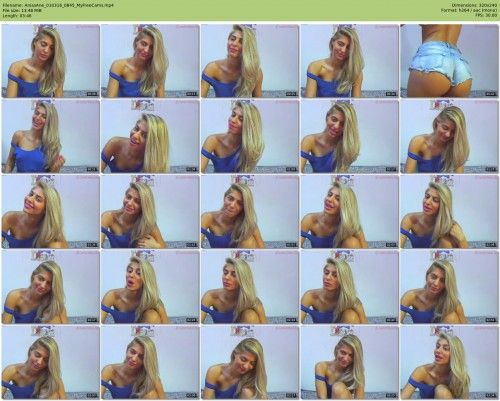
Task: Select the third thumbnail in the top row
Action: pyautogui.click(x=250, y=61)
